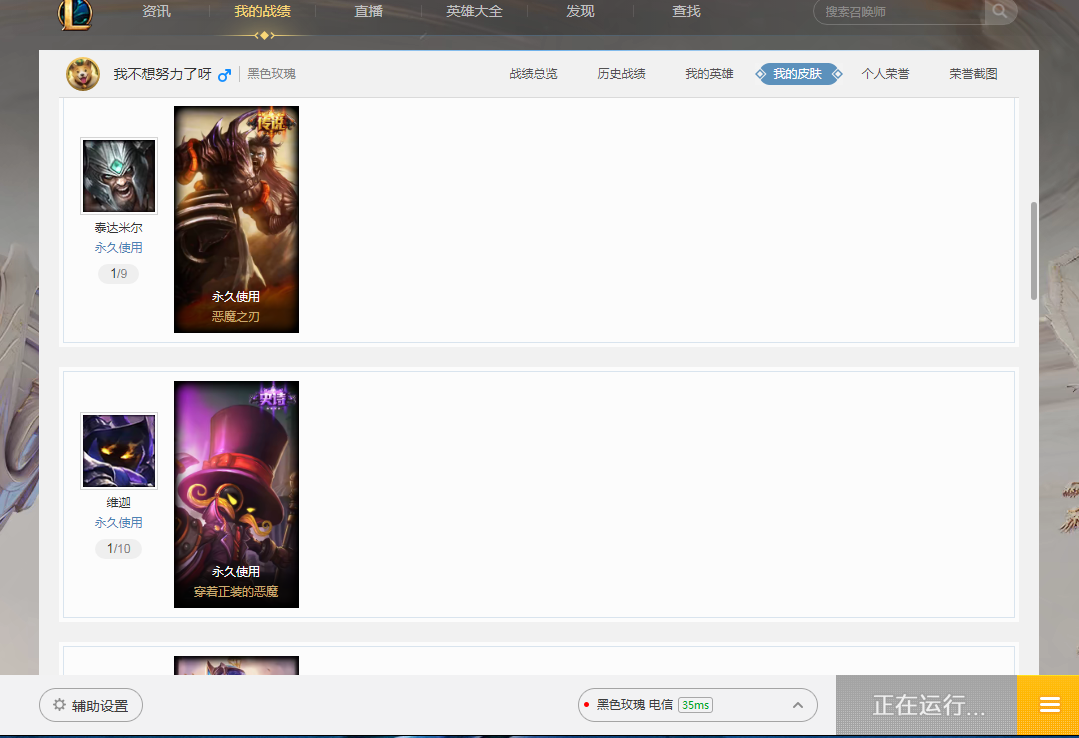
Task: Click the Shiba dog profile avatar
Action: (83, 74)
